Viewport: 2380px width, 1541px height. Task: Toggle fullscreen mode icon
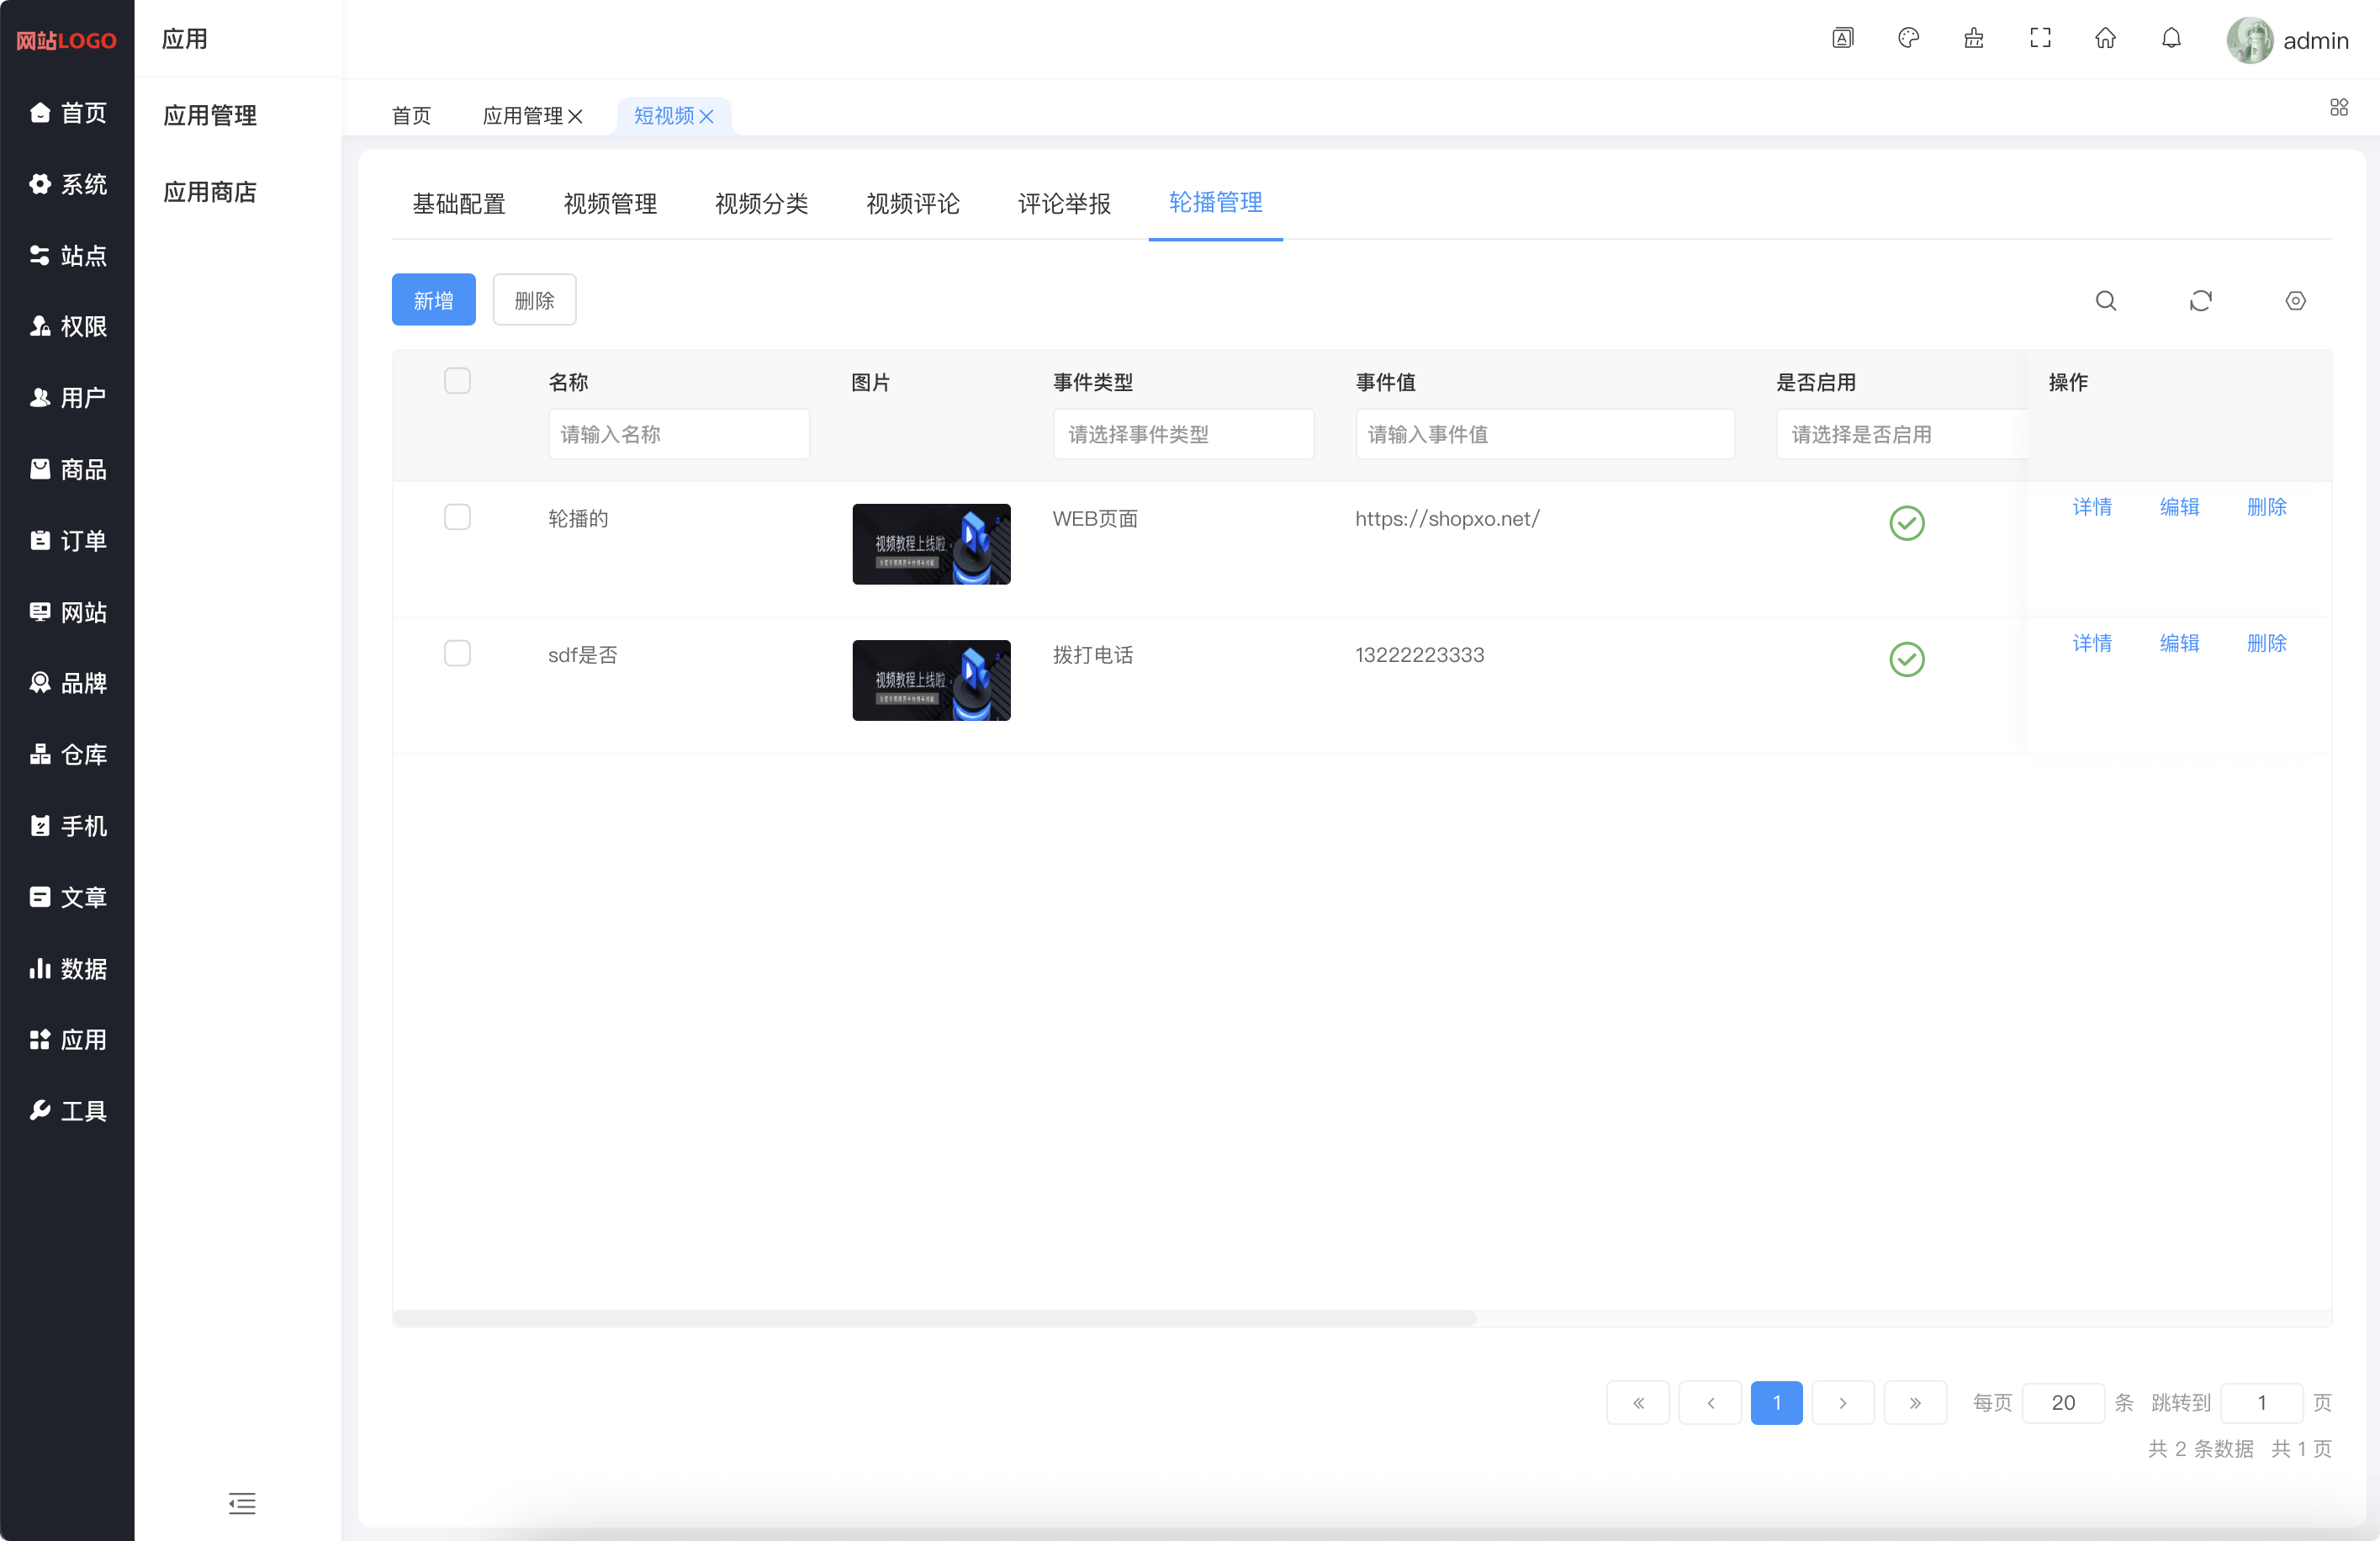pyautogui.click(x=2040, y=39)
